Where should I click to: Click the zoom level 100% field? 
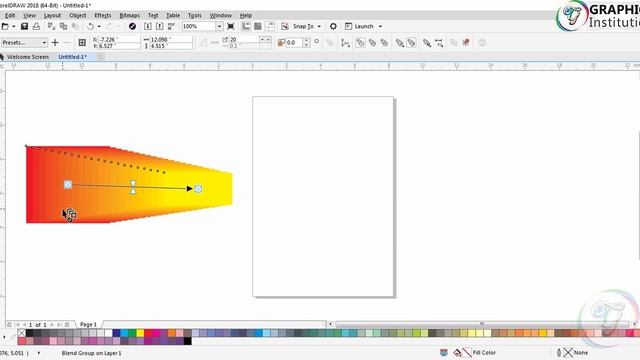(x=199, y=26)
